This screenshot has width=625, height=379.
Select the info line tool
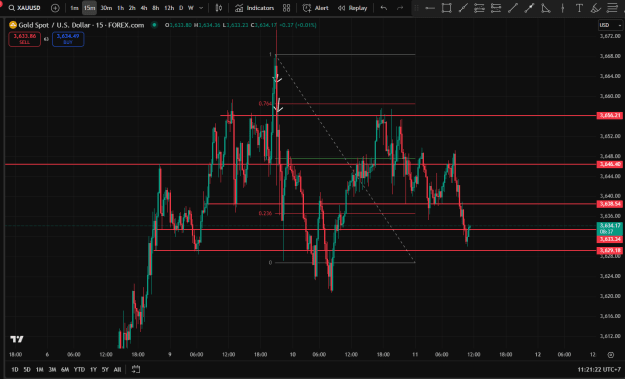(529, 8)
